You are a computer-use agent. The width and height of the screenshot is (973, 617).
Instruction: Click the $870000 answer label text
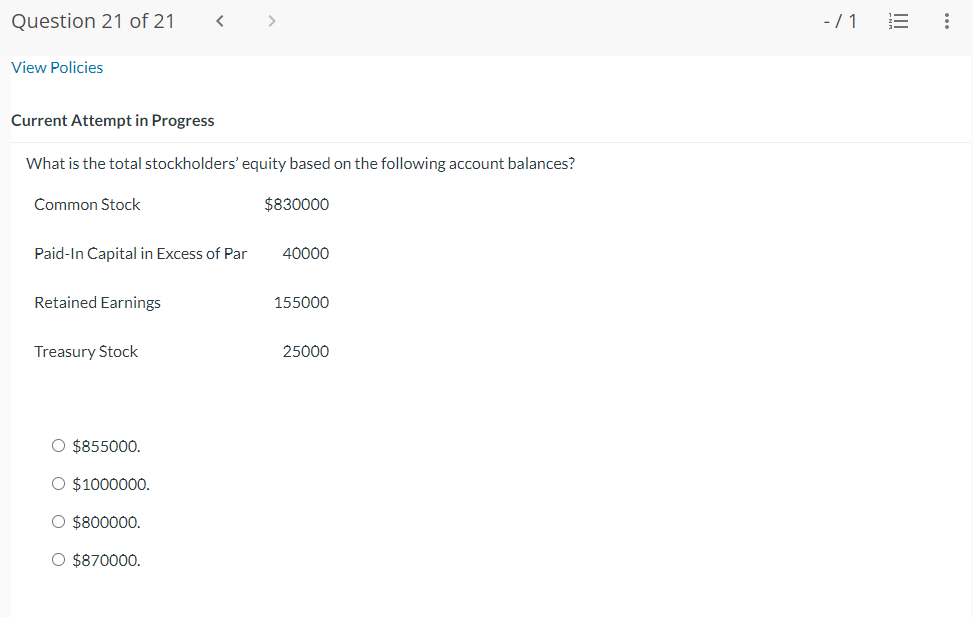pos(106,560)
